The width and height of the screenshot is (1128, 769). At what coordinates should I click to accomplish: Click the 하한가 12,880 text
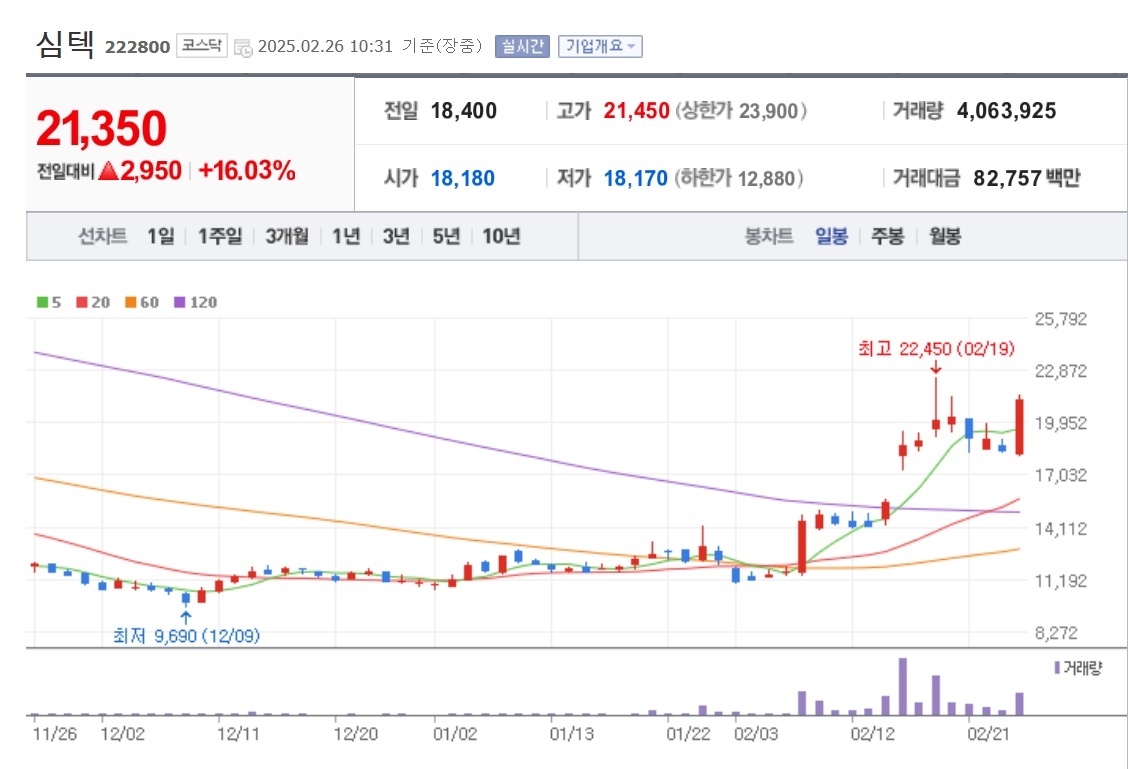739,178
